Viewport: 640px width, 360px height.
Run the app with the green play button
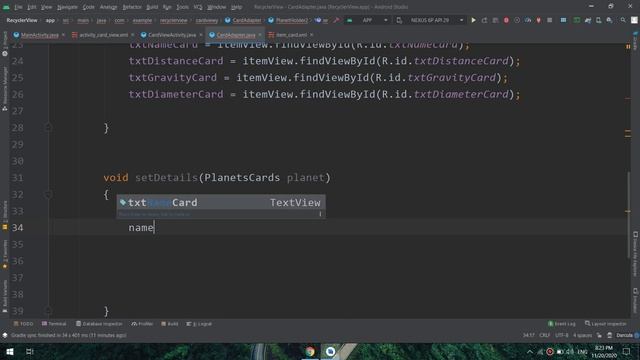click(x=473, y=20)
